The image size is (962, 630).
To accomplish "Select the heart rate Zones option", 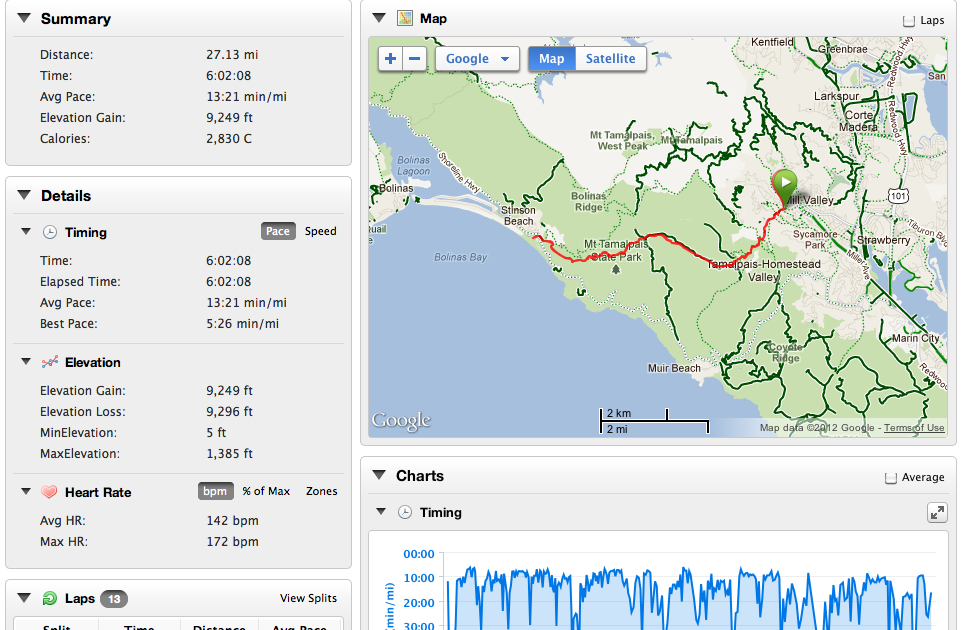I will 322,491.
